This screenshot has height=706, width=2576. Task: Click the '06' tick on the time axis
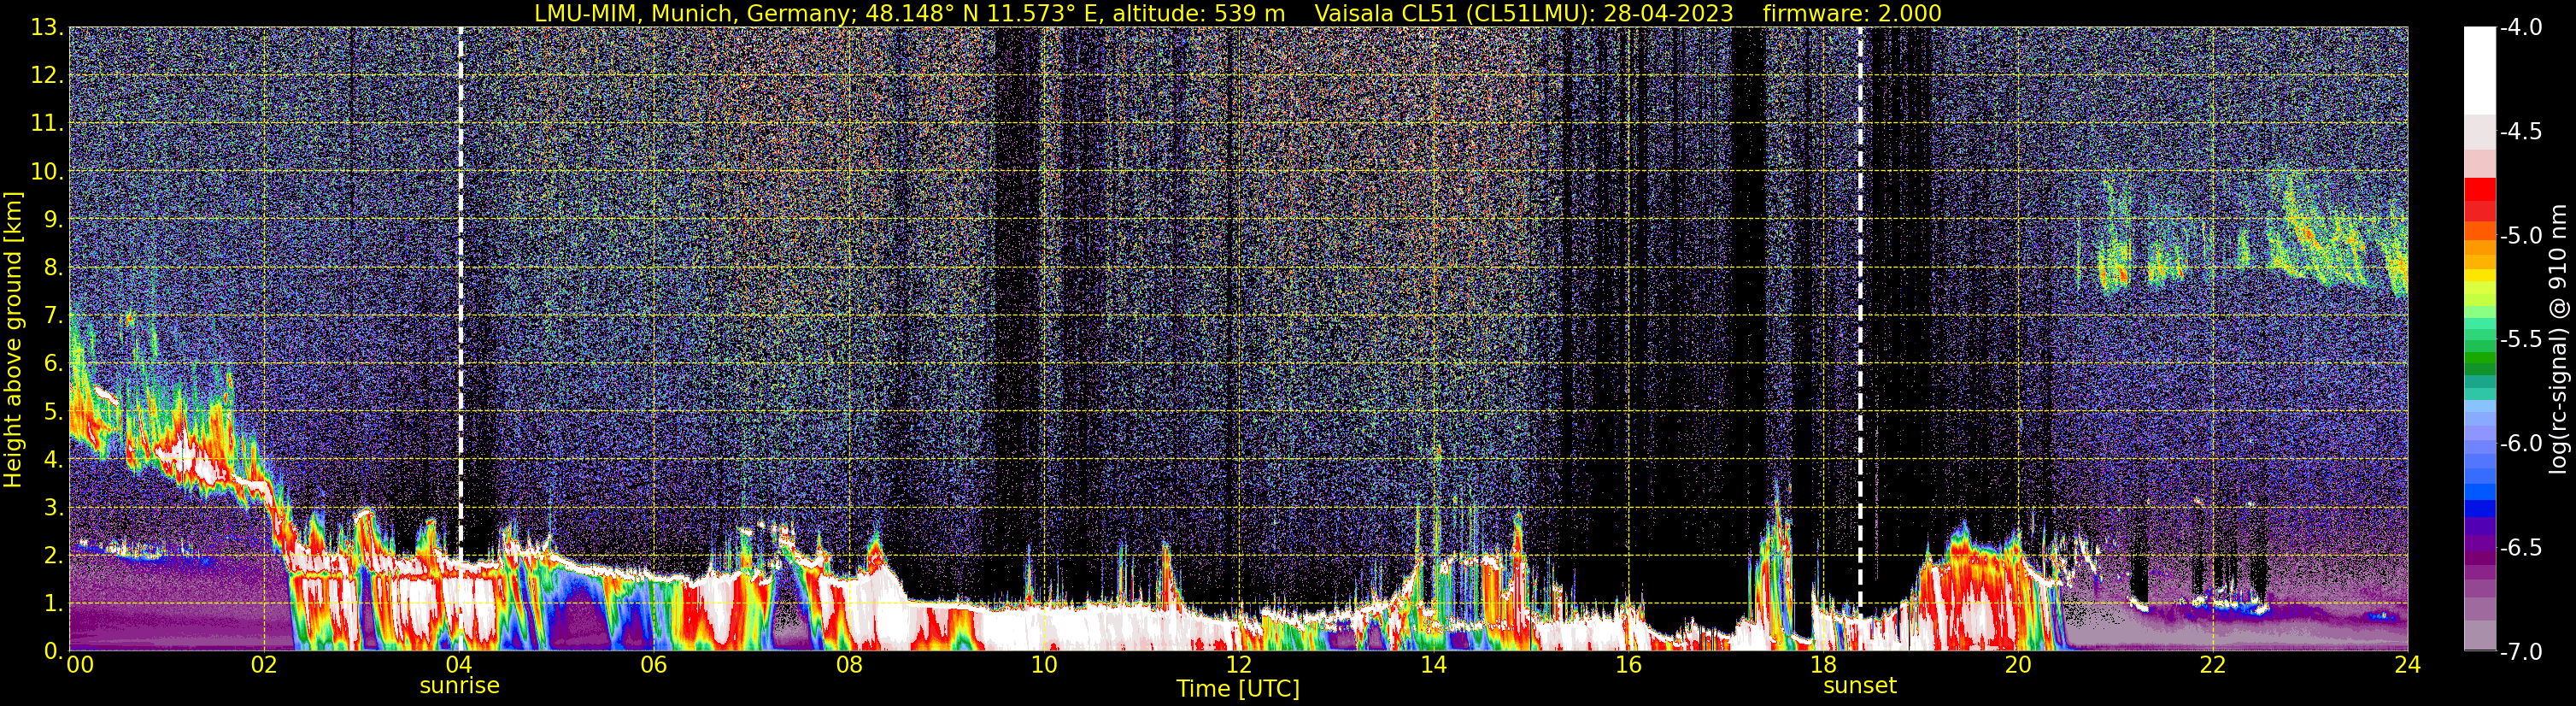pyautogui.click(x=653, y=665)
